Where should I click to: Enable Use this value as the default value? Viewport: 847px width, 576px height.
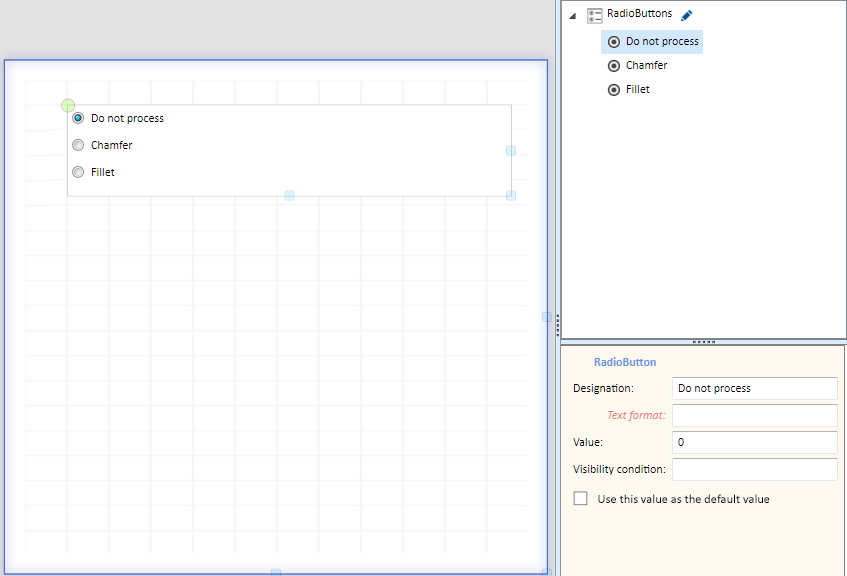(x=581, y=498)
